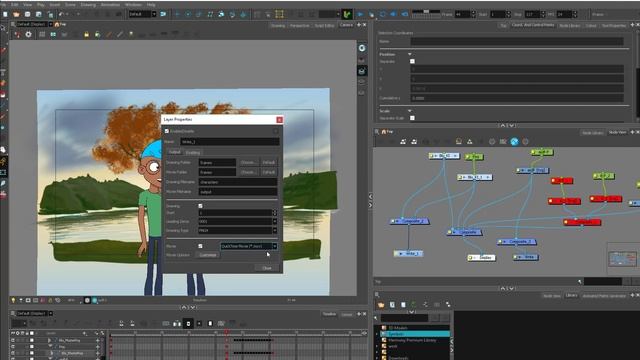Click the gear icon in Camera view toolbar
The image size is (640, 360).
[x=28, y=35]
